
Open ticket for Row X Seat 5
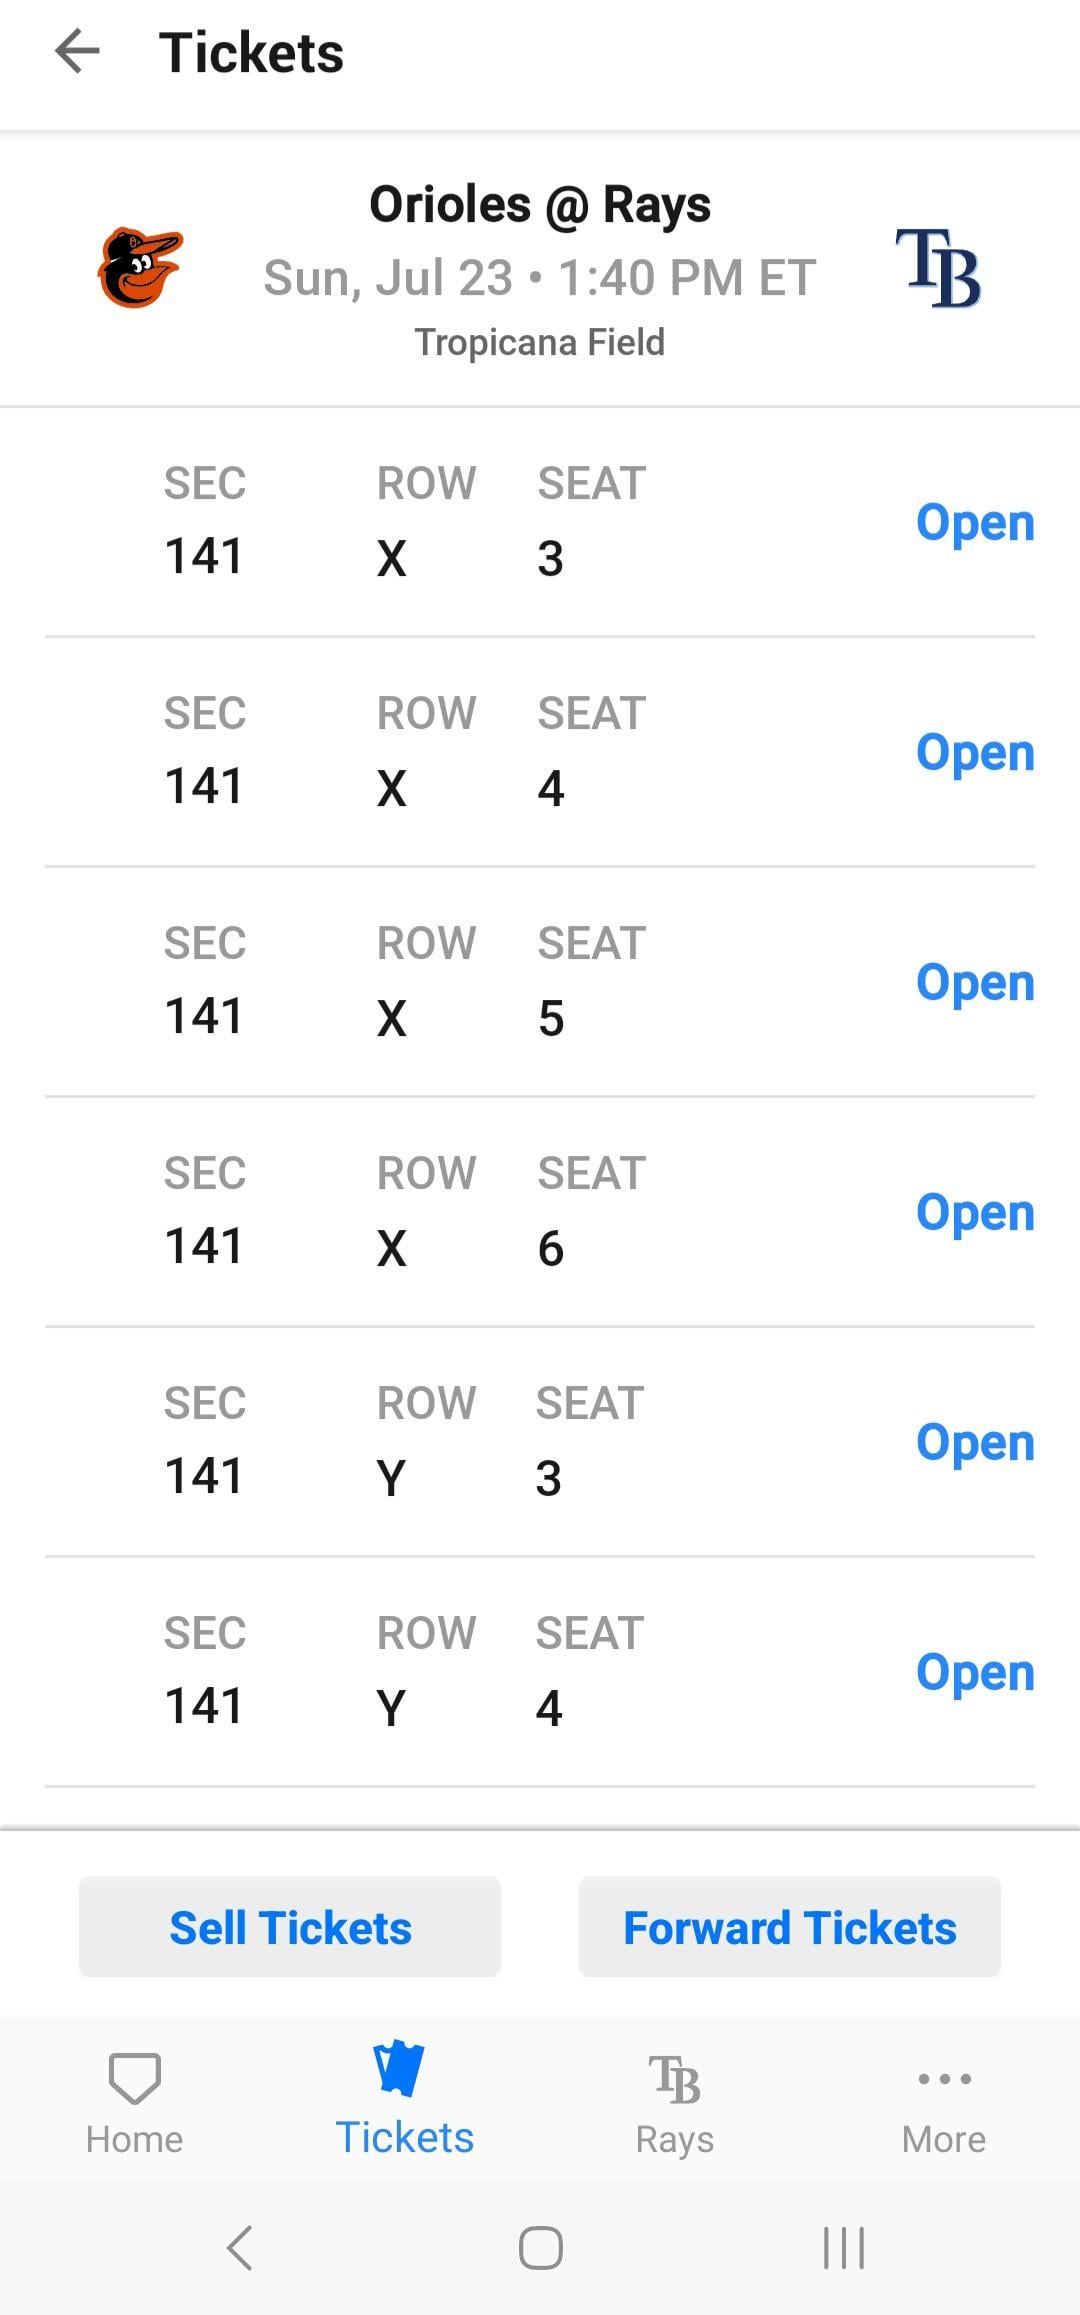click(975, 983)
